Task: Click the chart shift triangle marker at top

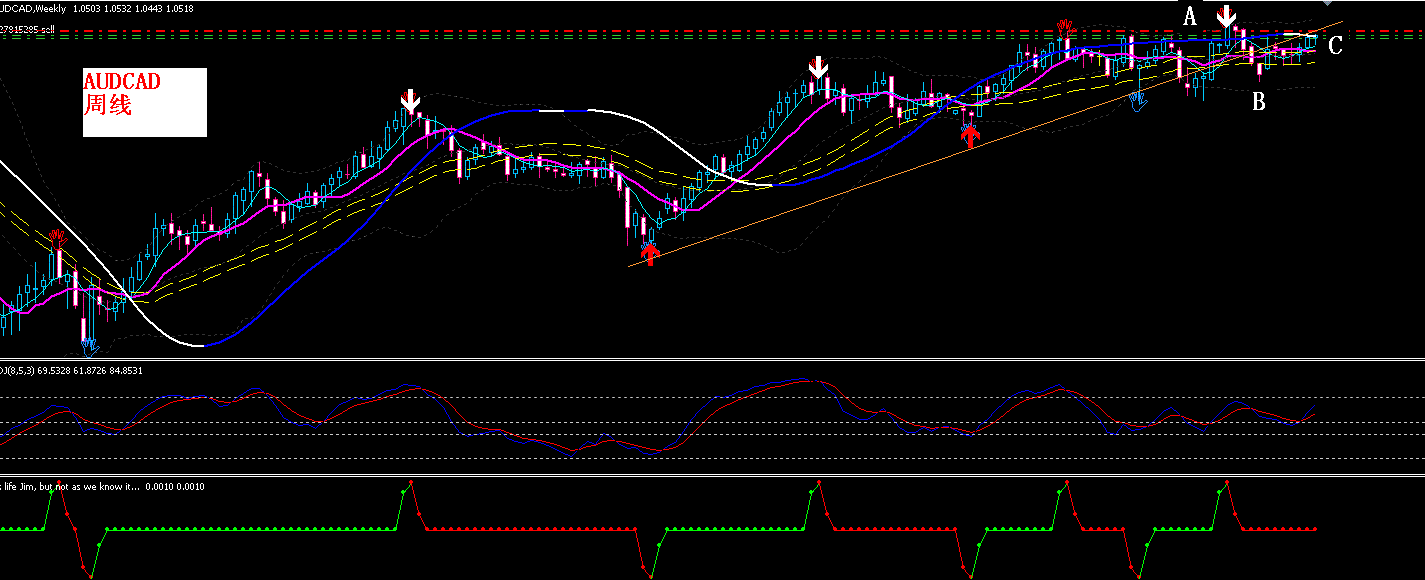Action: 1327,5
